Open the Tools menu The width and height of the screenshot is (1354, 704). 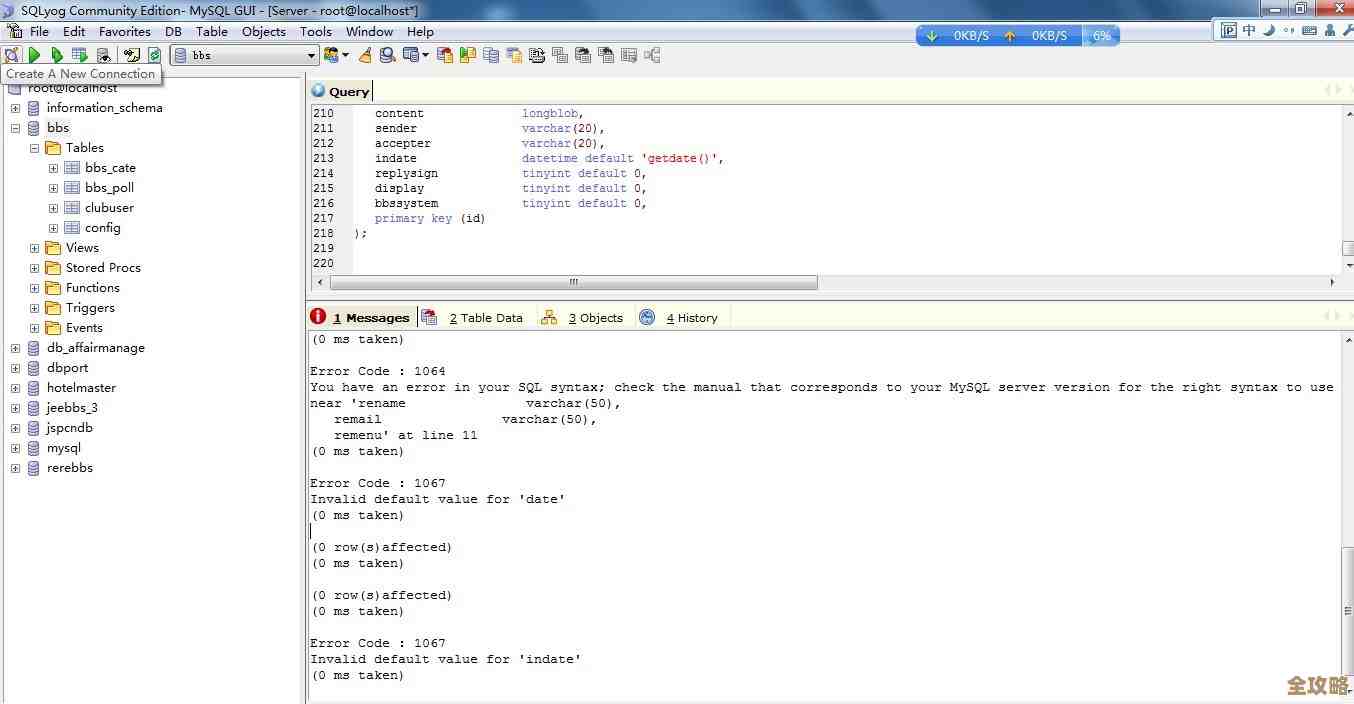(315, 31)
